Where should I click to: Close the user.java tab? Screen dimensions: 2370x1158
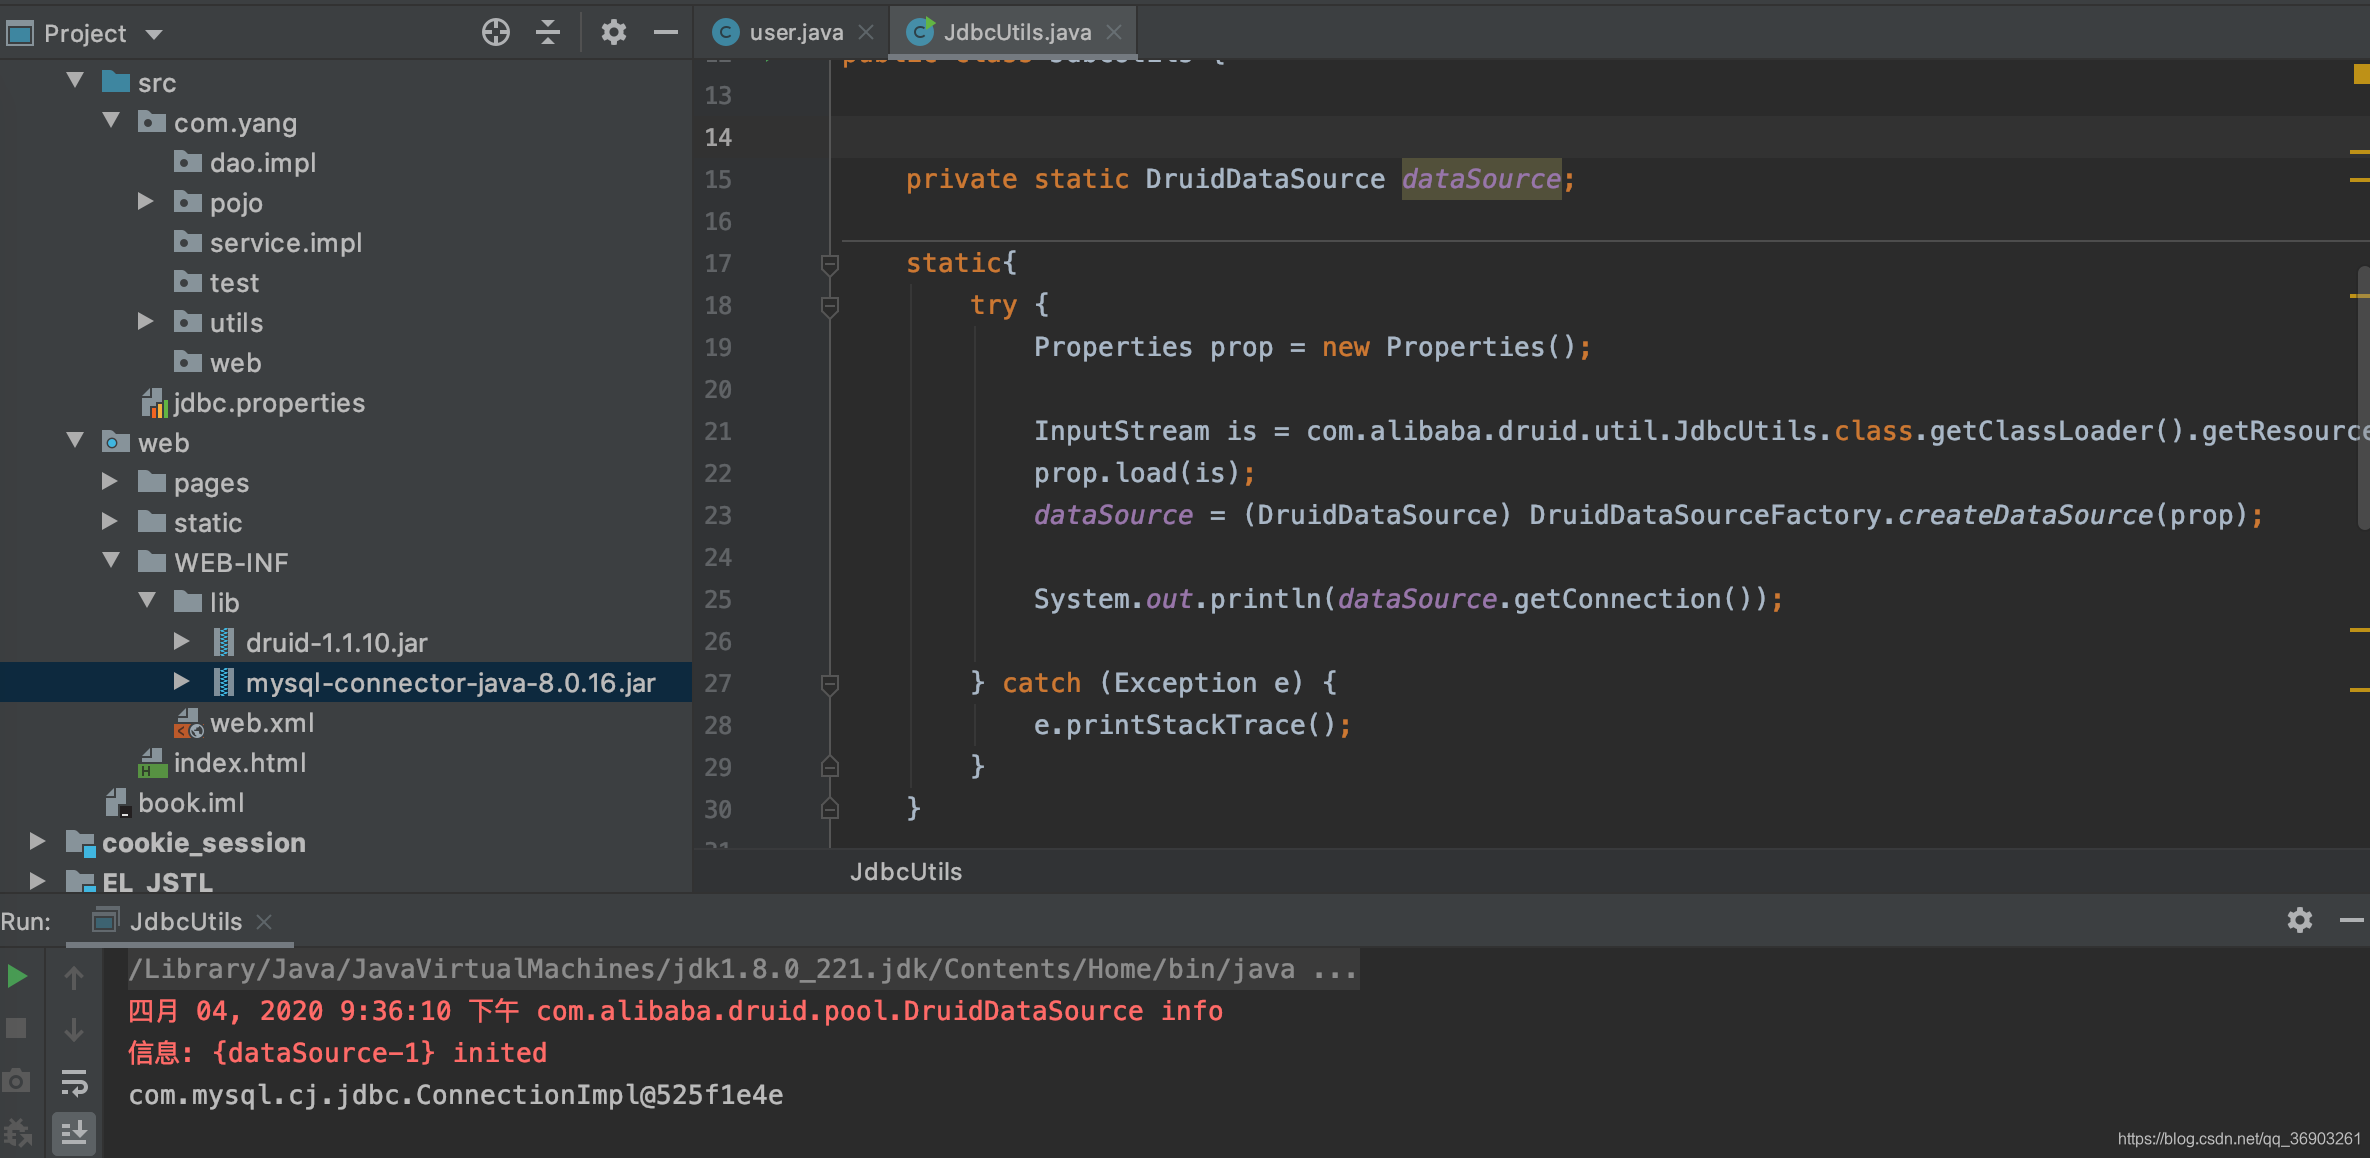866,32
